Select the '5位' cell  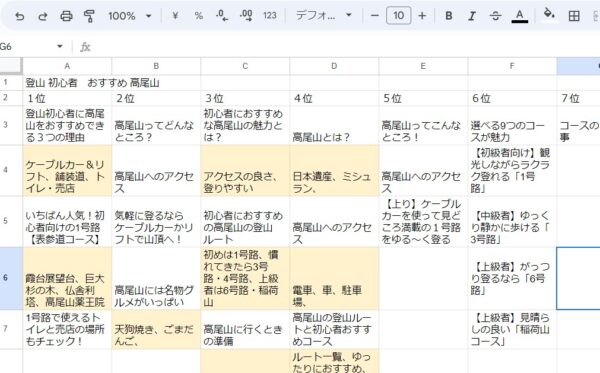pos(423,98)
